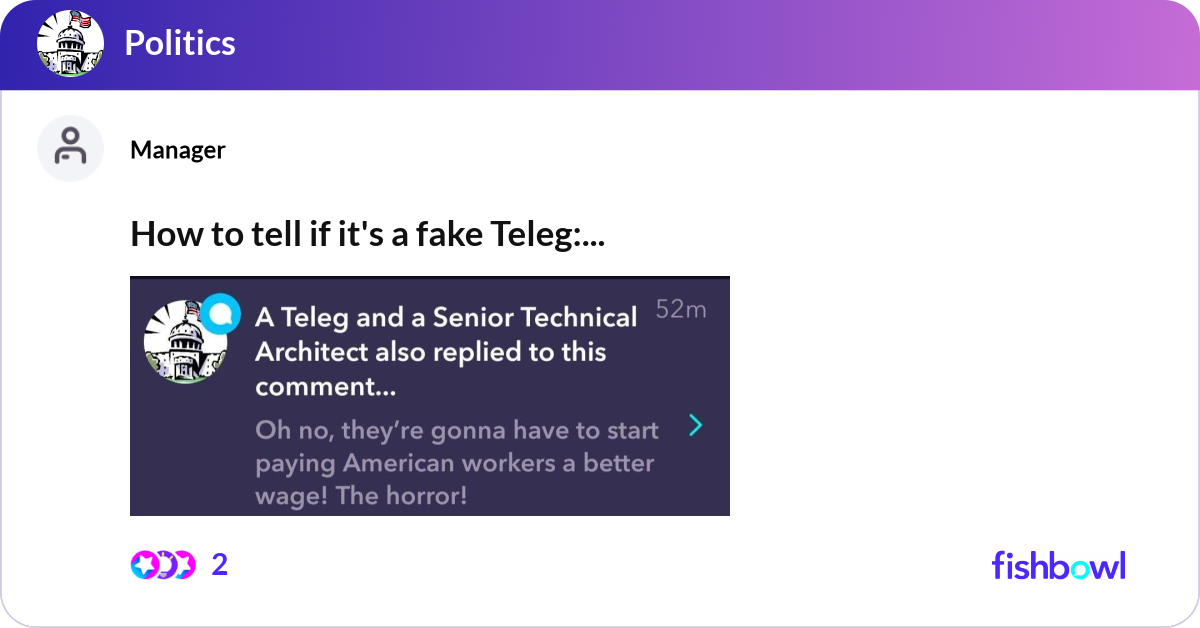The height and width of the screenshot is (628, 1200).
Task: Click the fishbowl logo
Action: (1058, 565)
